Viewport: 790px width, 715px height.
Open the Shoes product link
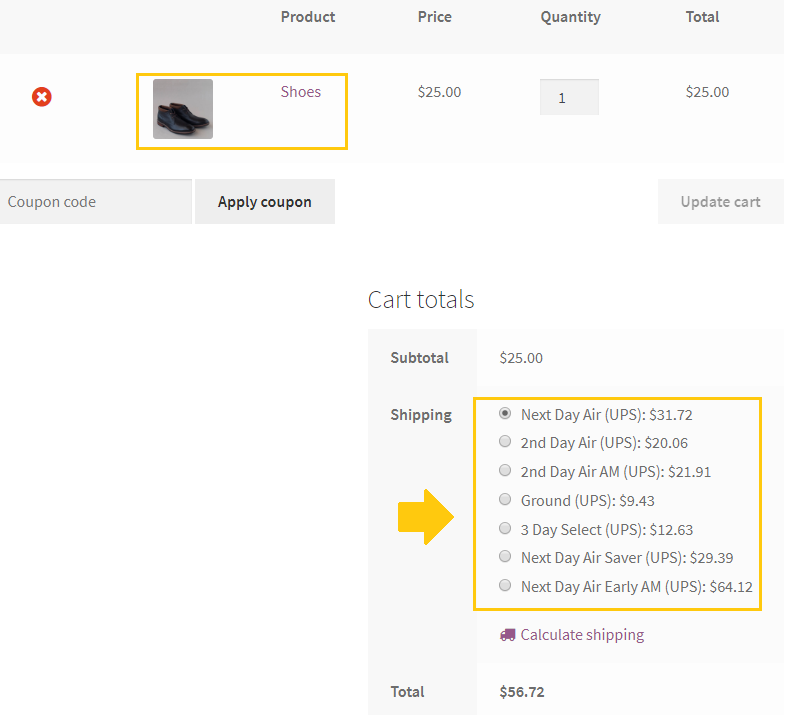coord(301,92)
